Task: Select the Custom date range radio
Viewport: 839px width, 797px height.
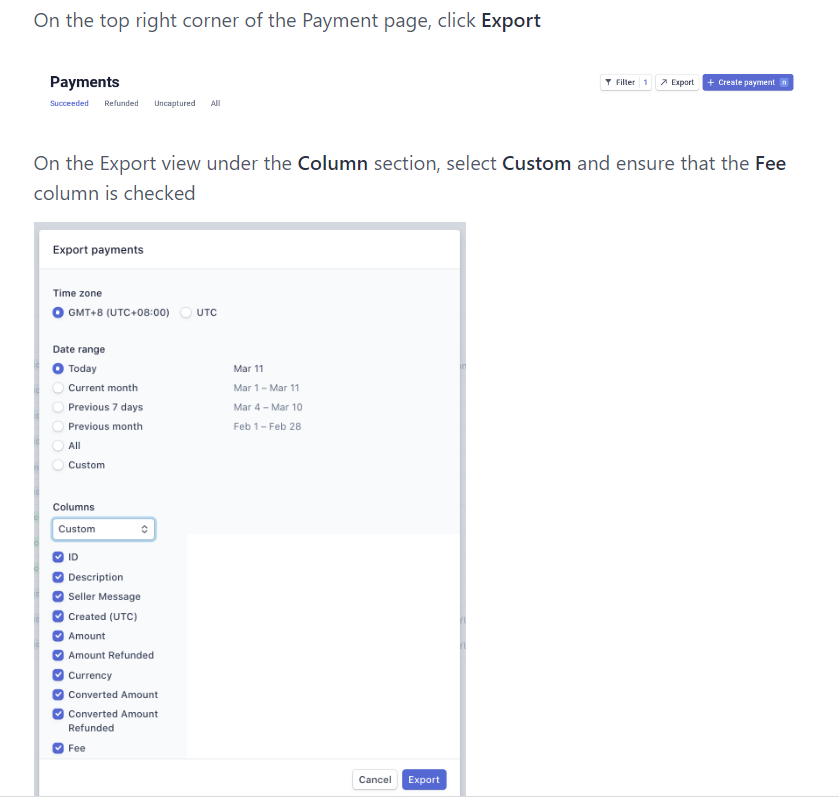Action: (x=59, y=465)
